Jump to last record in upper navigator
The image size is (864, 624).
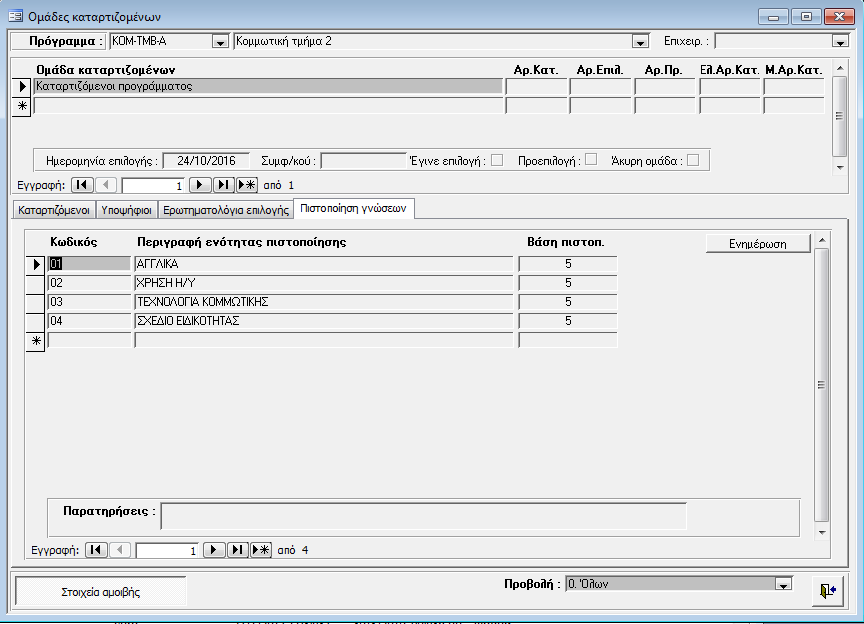pyautogui.click(x=224, y=185)
